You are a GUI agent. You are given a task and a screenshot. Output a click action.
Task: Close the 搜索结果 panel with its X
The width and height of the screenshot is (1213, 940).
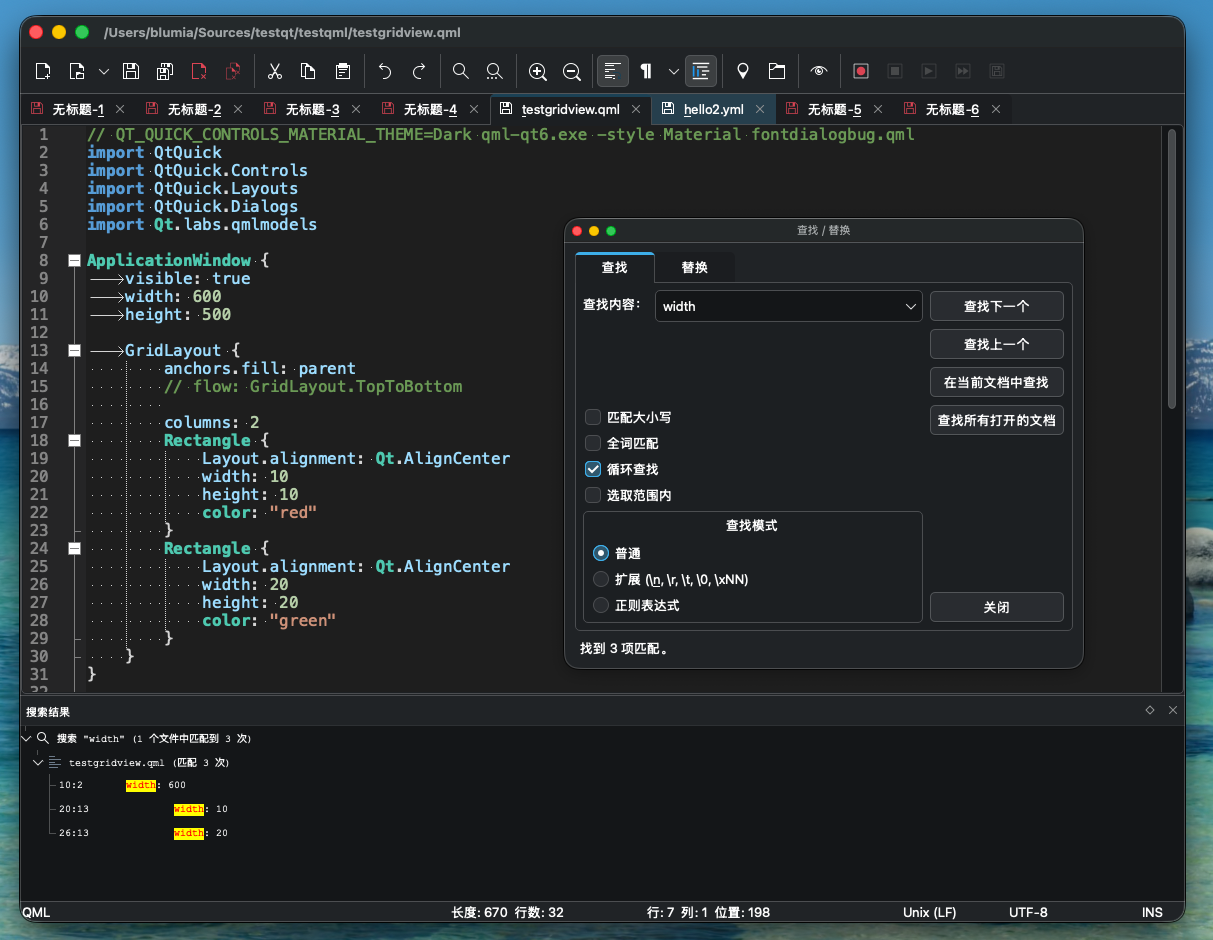(x=1173, y=710)
